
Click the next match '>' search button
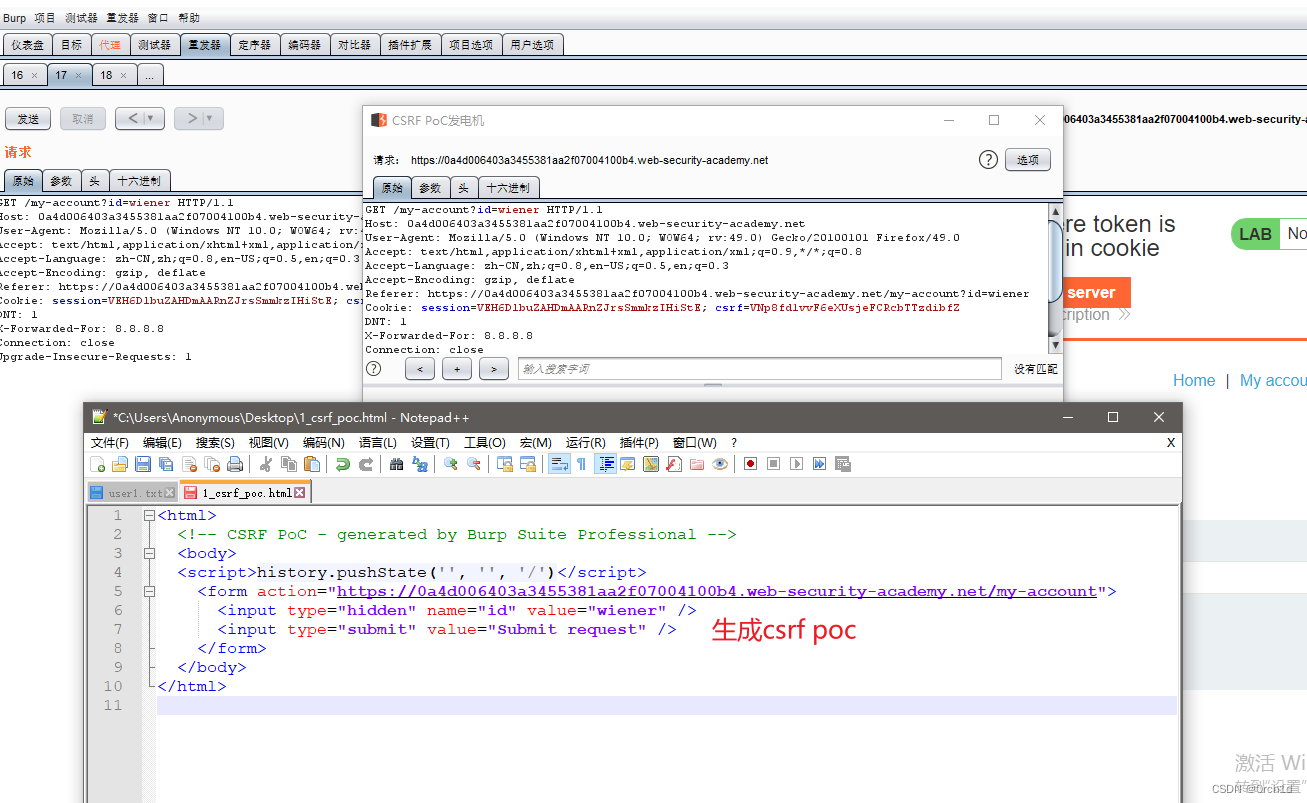[x=494, y=369]
